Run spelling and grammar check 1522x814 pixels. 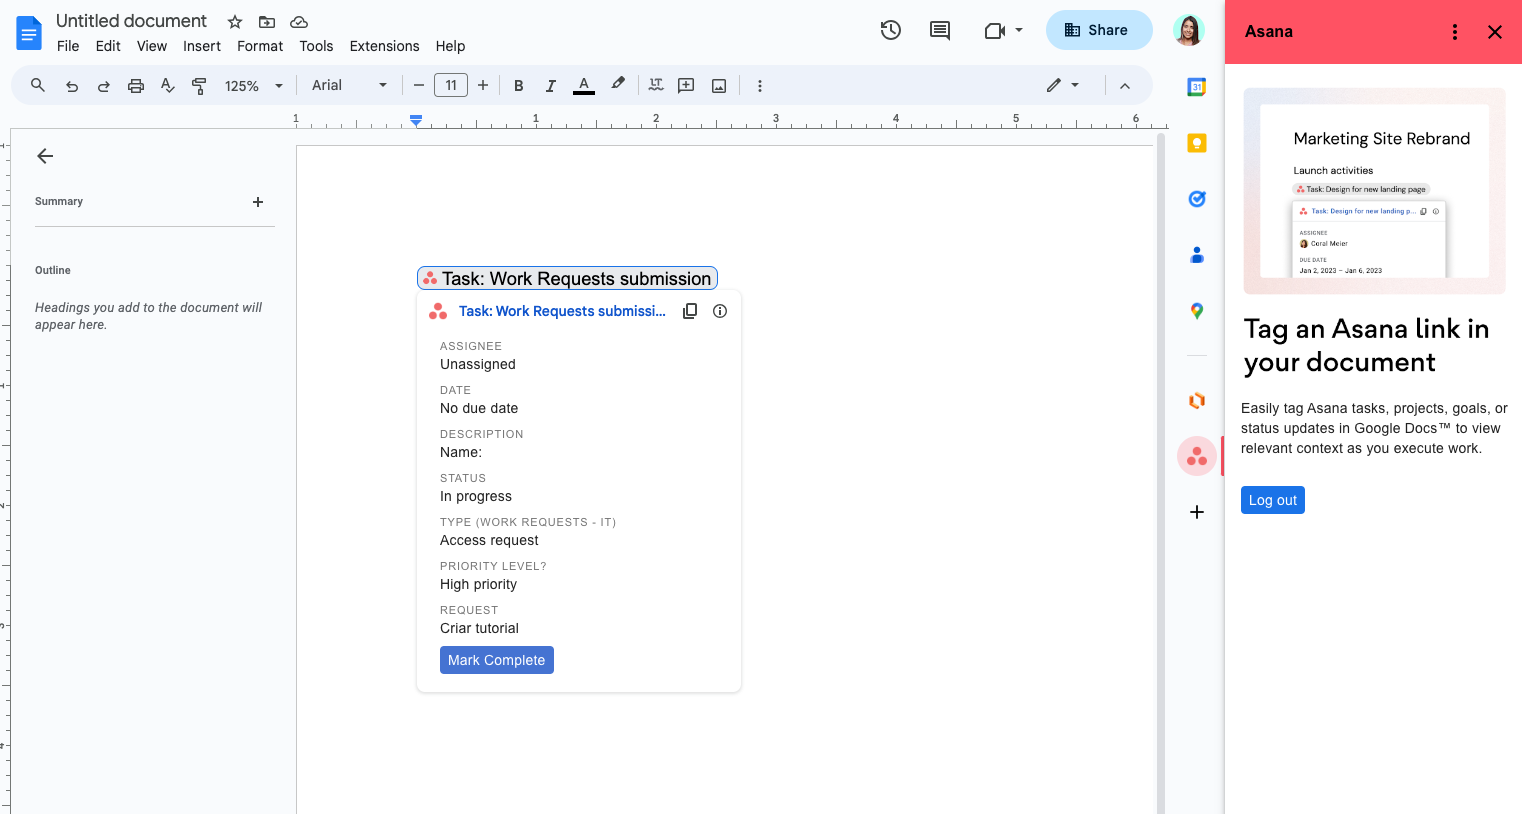coord(168,86)
